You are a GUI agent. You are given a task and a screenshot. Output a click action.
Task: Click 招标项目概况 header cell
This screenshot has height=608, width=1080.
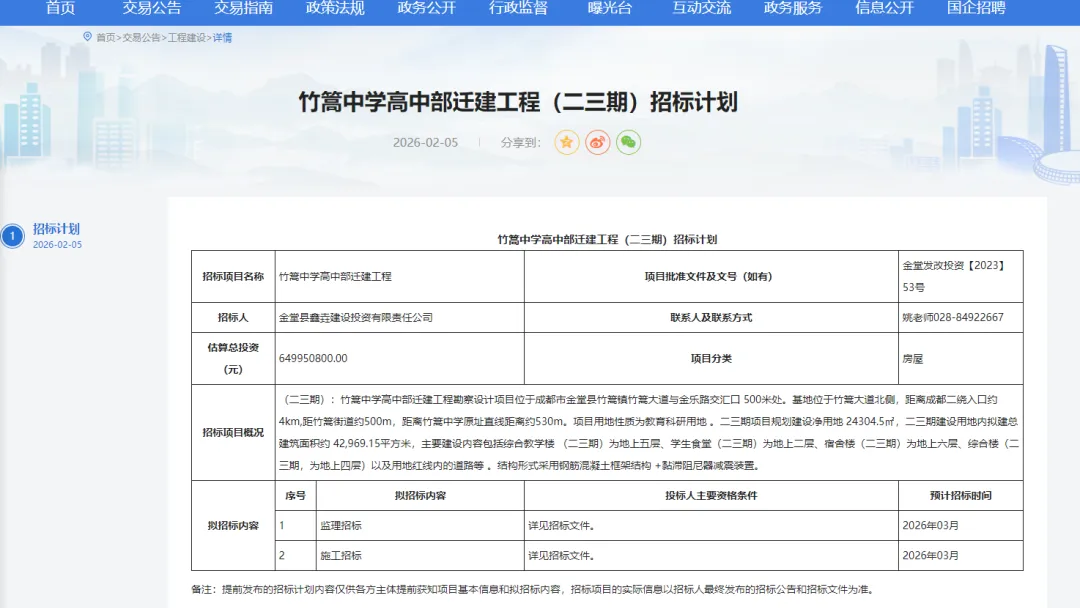click(x=233, y=432)
